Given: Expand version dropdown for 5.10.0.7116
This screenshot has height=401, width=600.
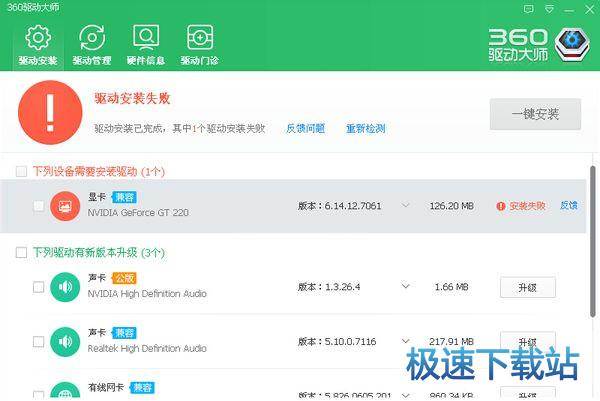Looking at the screenshot, I should (405, 341).
